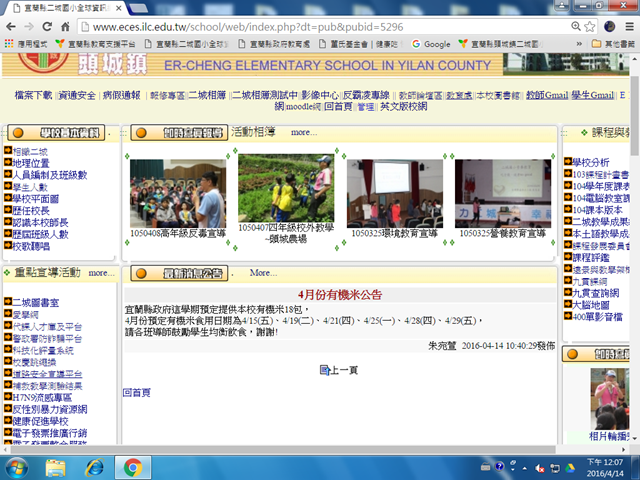Open the moodle網 link
This screenshot has width=640, height=480.
click(303, 107)
